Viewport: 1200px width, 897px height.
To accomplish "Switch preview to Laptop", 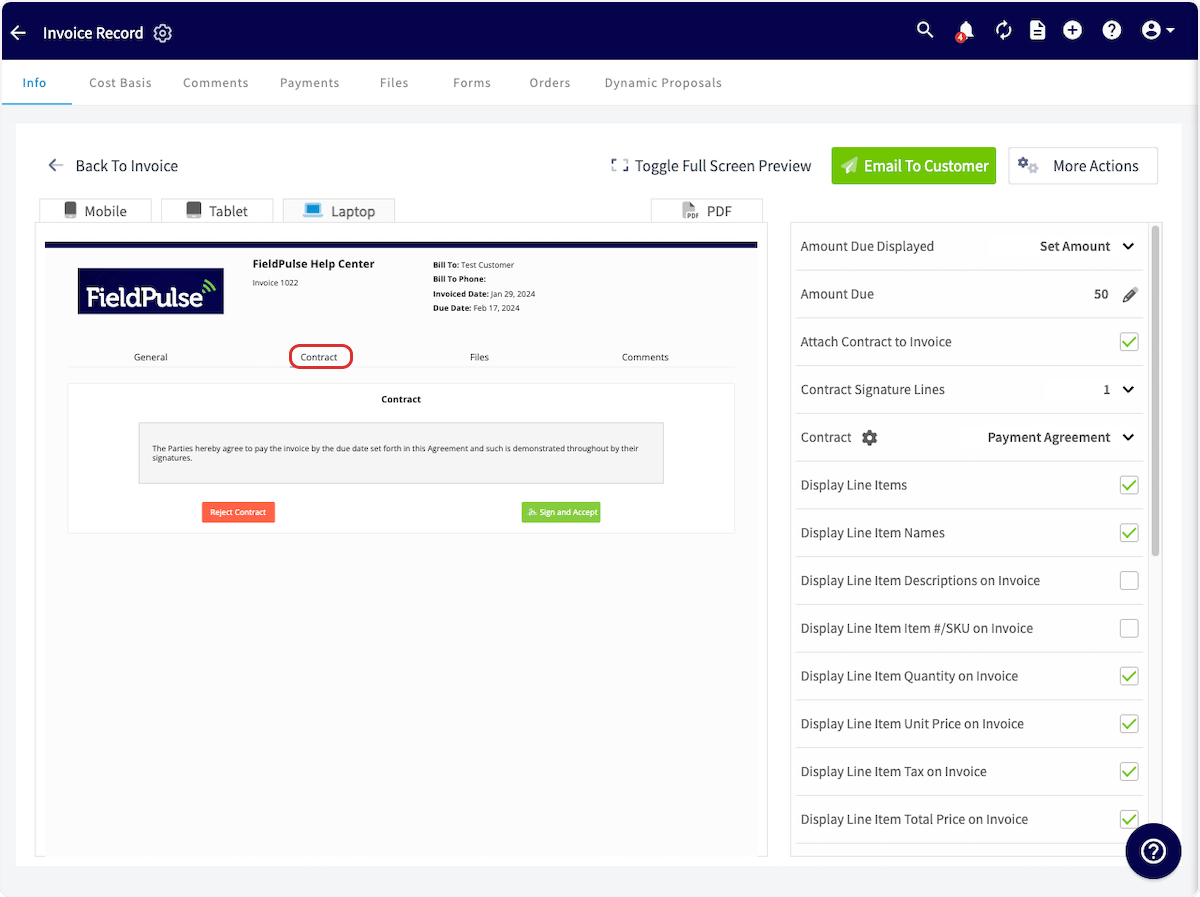I will (339, 211).
